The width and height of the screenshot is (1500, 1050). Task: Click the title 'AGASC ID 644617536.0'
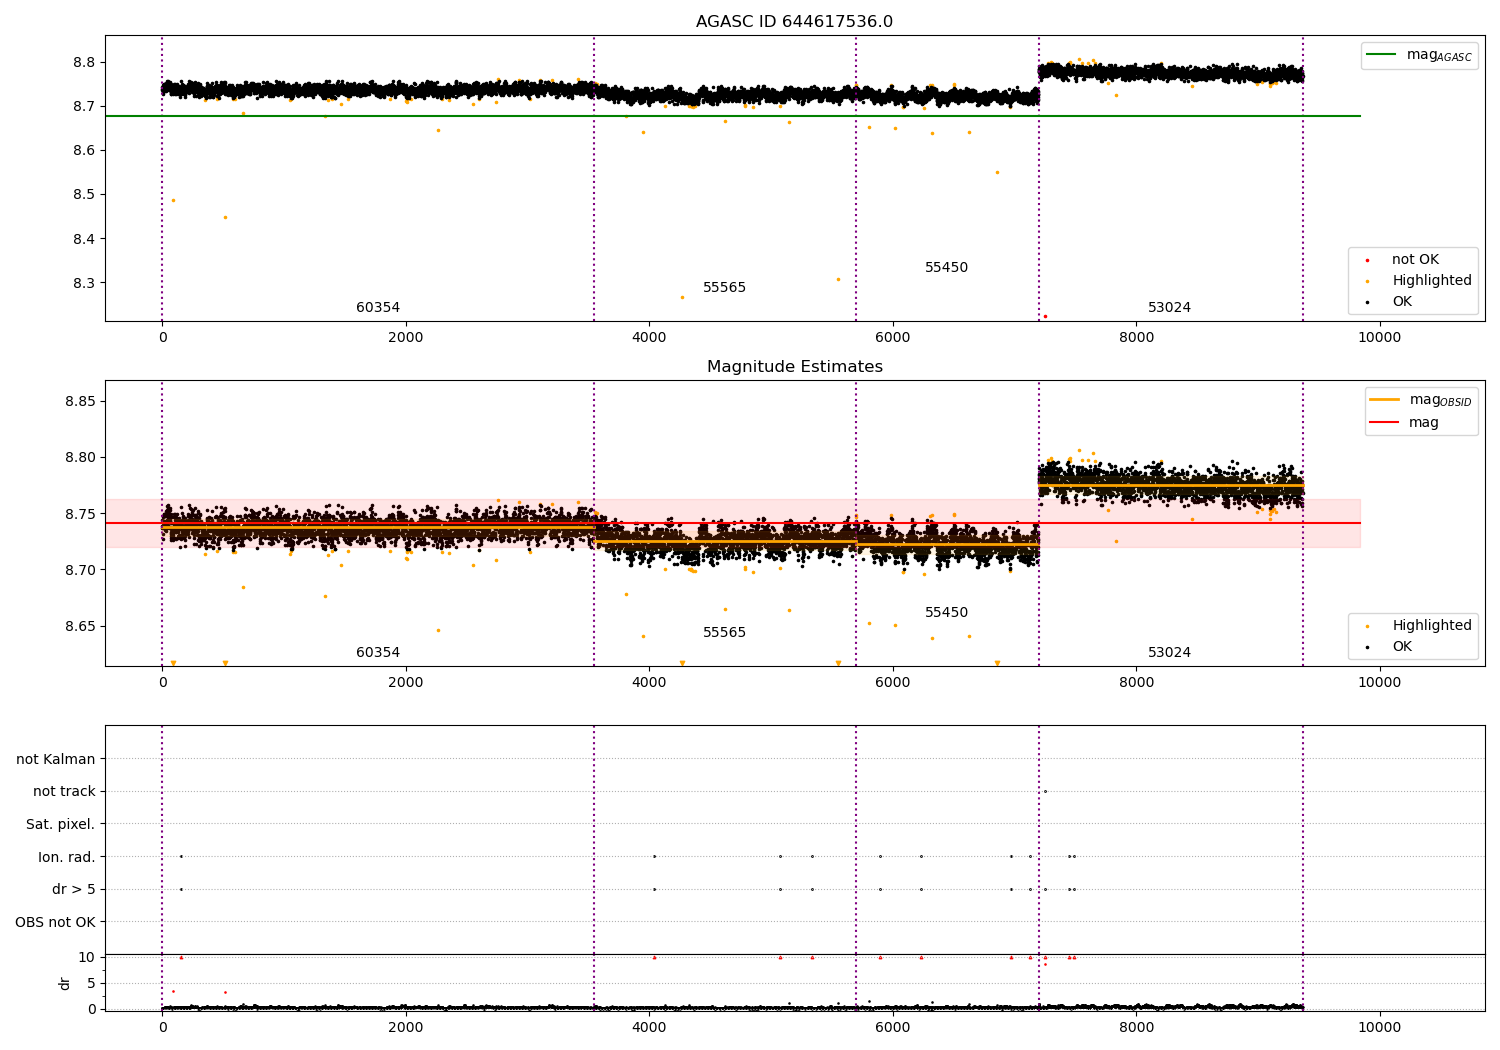[794, 22]
